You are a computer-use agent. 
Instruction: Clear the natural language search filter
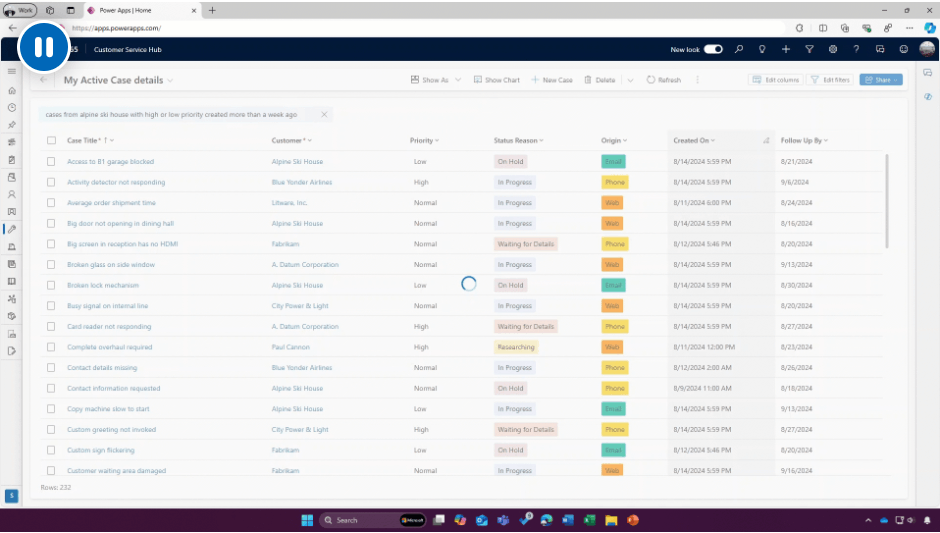pos(324,115)
